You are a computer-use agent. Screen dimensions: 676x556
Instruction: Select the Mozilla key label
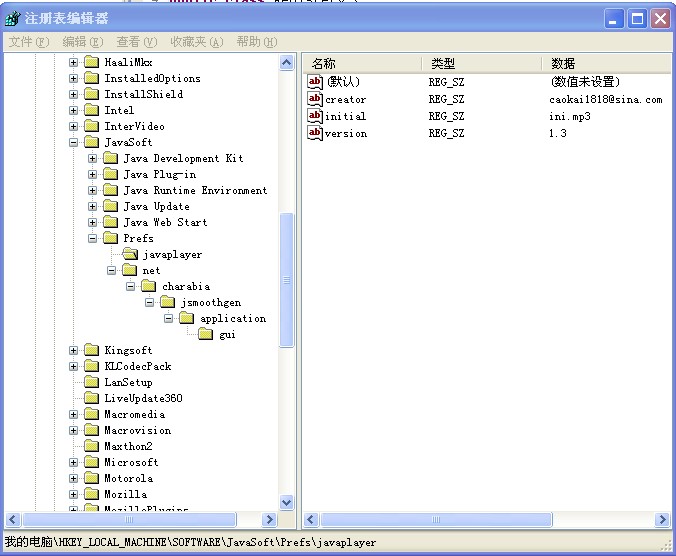coord(125,494)
